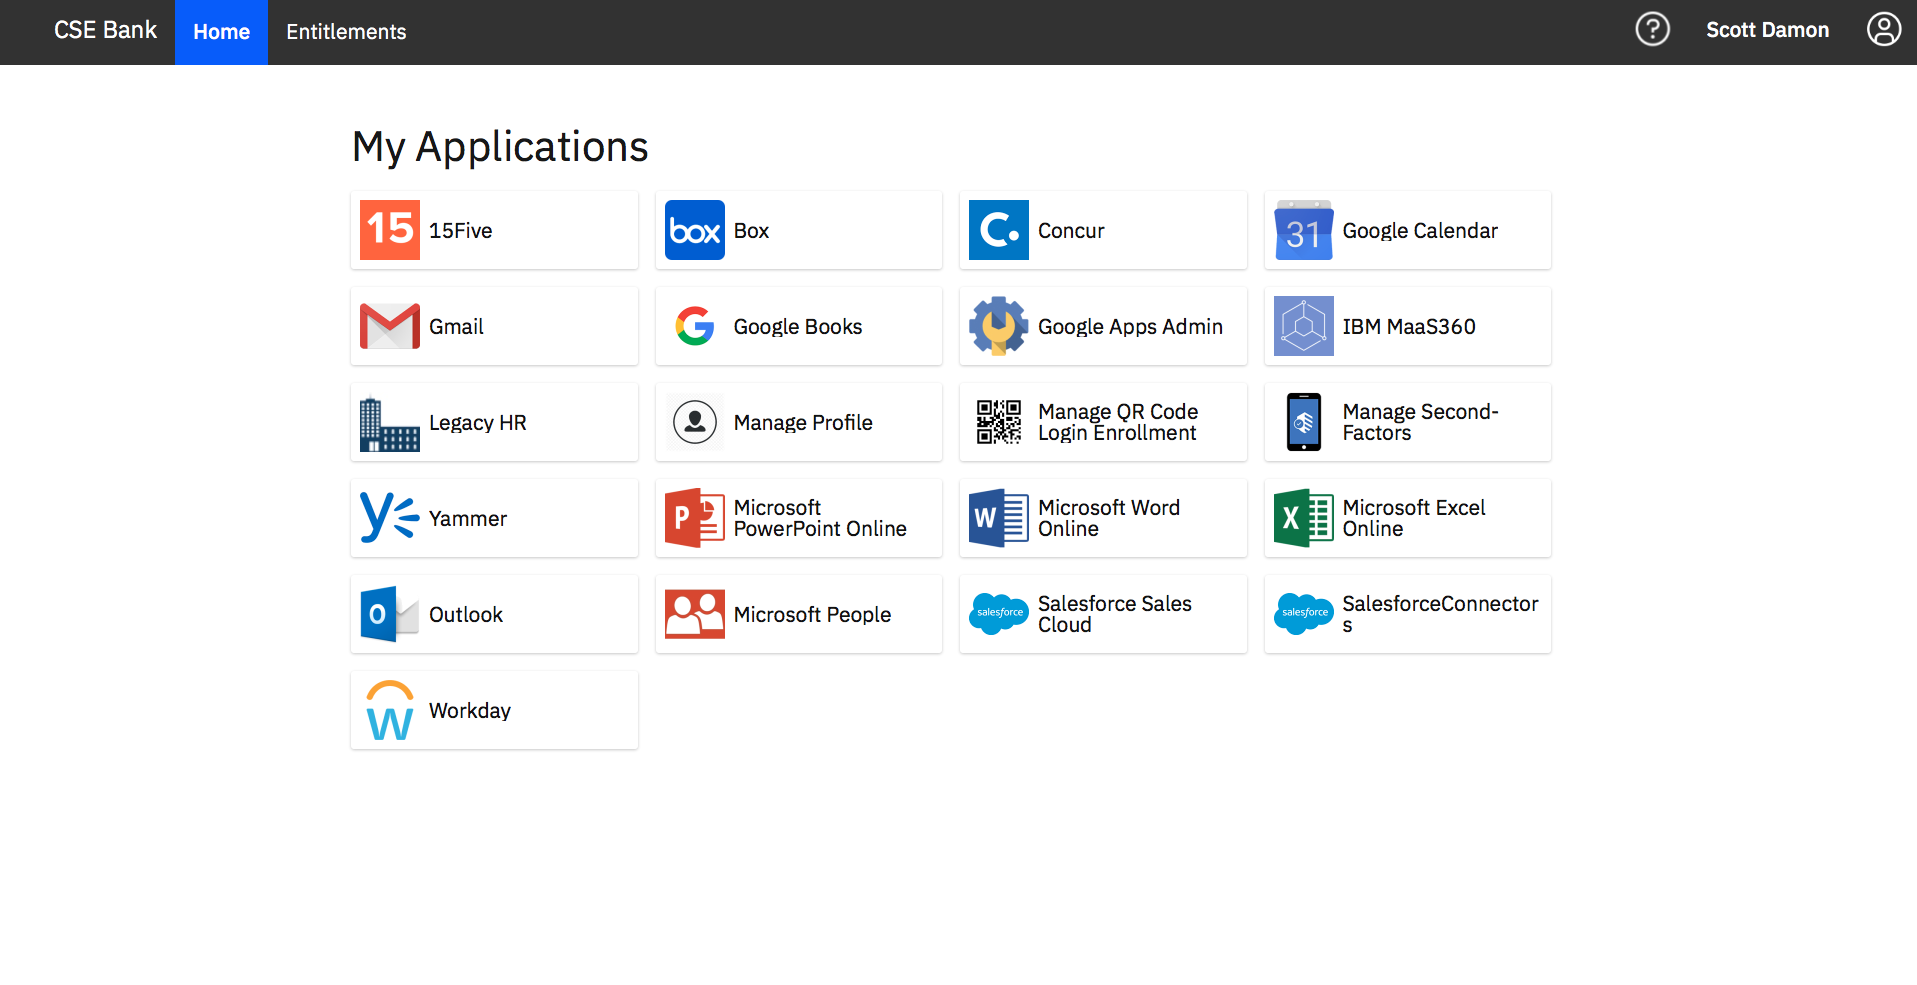The image size is (1917, 985).
Task: Click the Microsoft Word Online icon
Action: pos(999,518)
